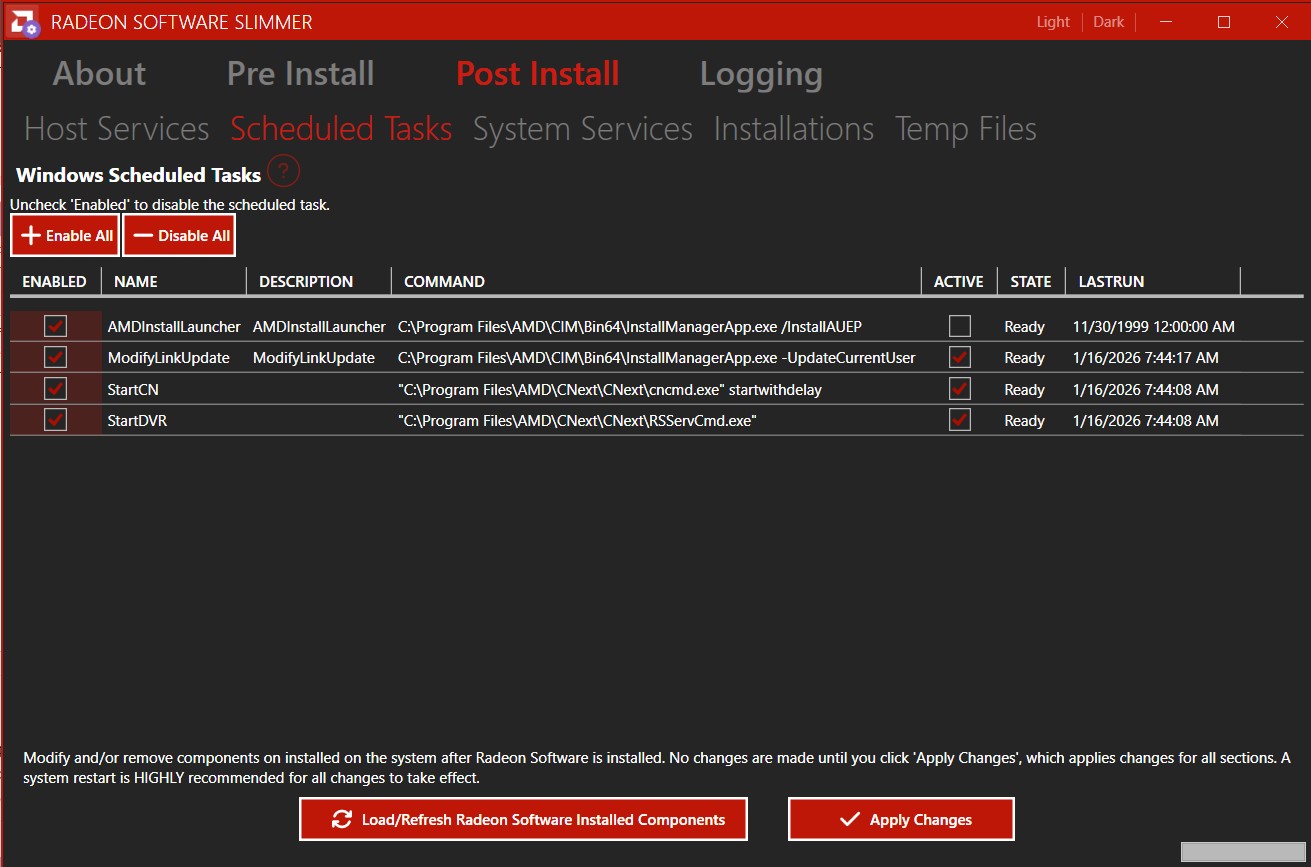
Task: Click the 1/16/2026 7:44:17 AM last run
Action: (x=1145, y=358)
